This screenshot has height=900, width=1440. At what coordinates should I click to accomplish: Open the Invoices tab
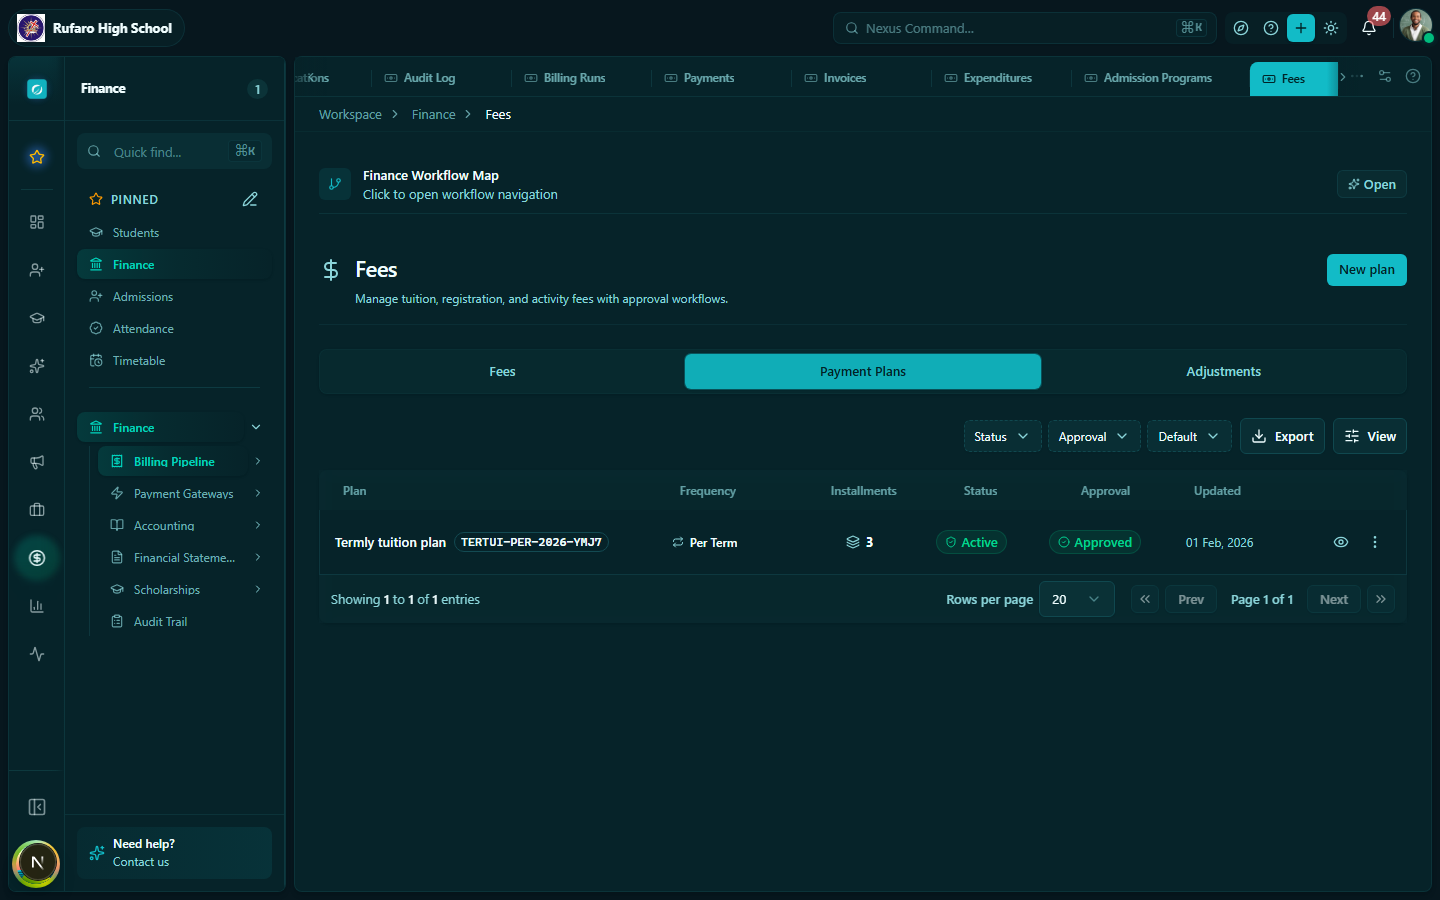tap(836, 78)
